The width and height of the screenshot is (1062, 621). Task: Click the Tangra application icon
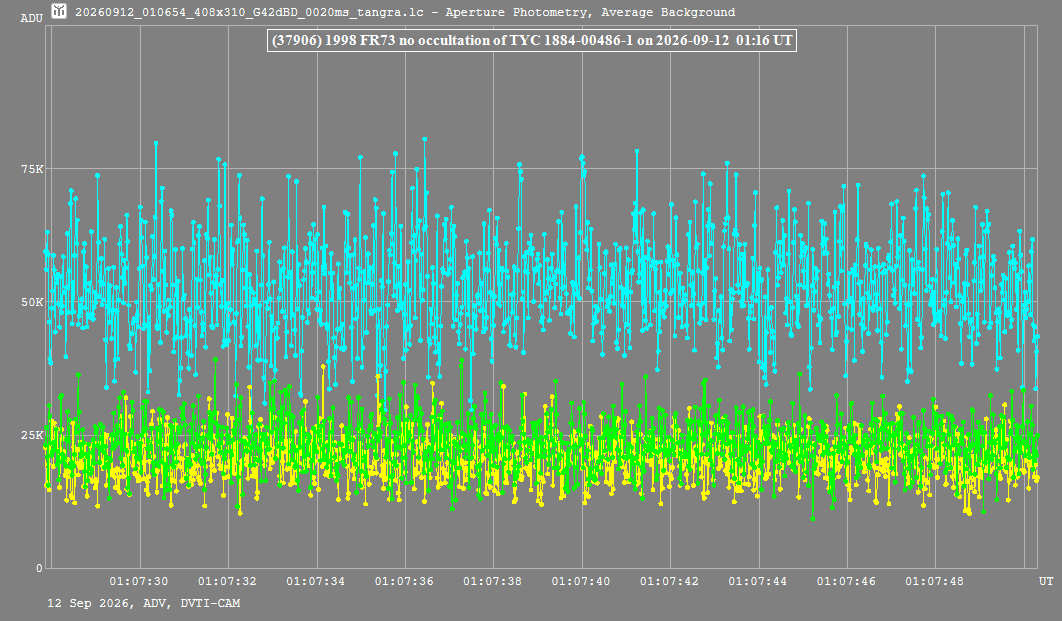click(x=60, y=11)
